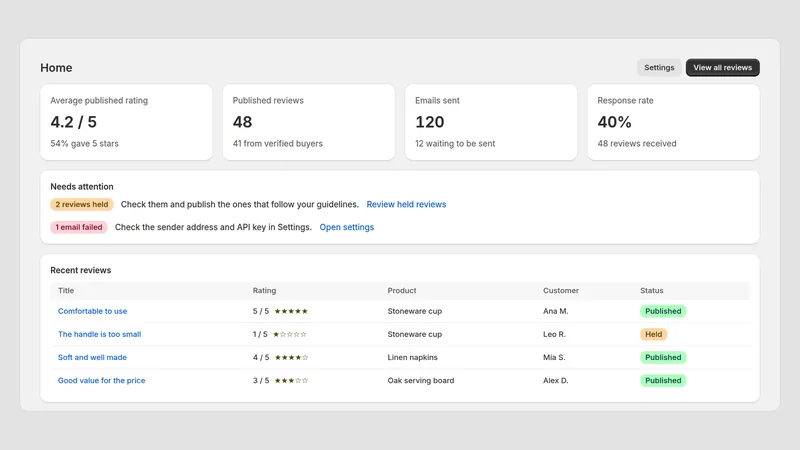800x450 pixels.
Task: Click the customer name 'Ana M.'
Action: (x=556, y=311)
